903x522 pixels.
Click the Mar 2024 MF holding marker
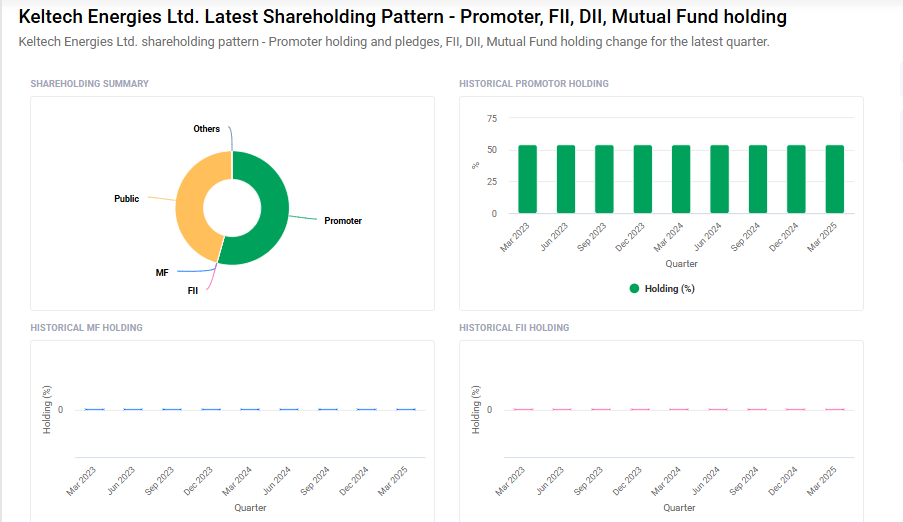point(250,410)
